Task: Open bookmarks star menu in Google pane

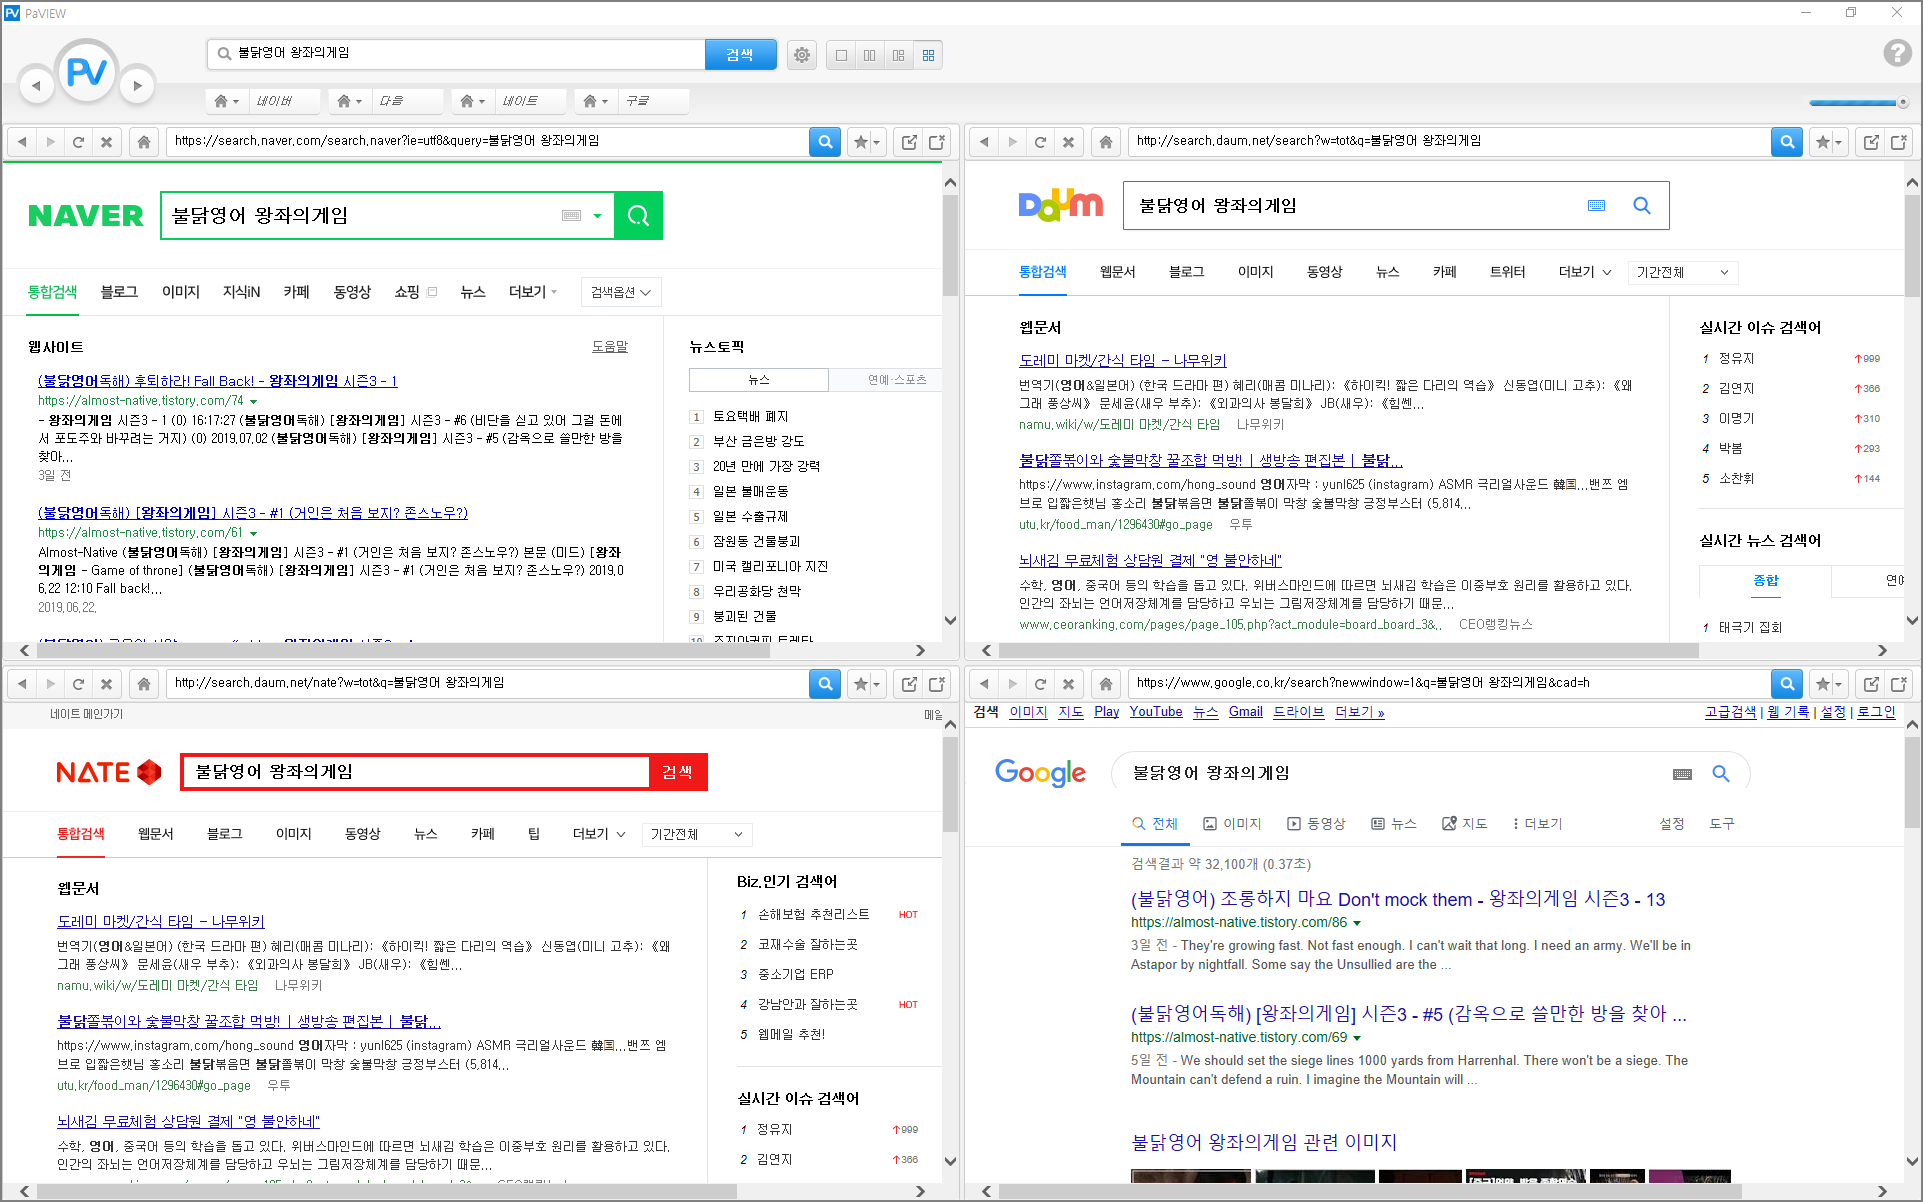Action: point(1827,684)
